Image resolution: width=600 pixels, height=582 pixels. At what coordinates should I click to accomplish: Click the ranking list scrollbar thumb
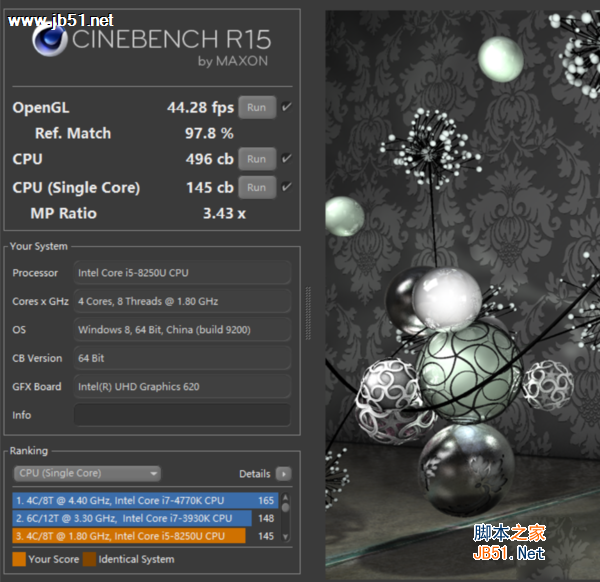[285, 507]
